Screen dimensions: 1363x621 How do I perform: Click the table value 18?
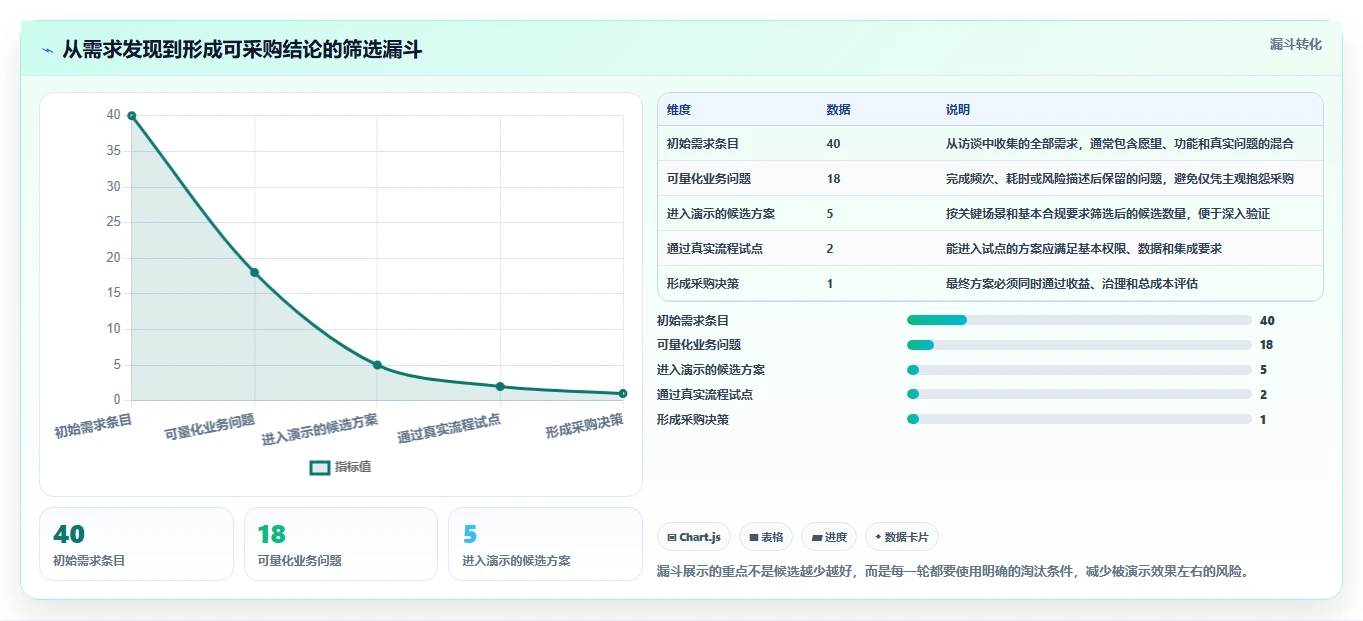[834, 179]
